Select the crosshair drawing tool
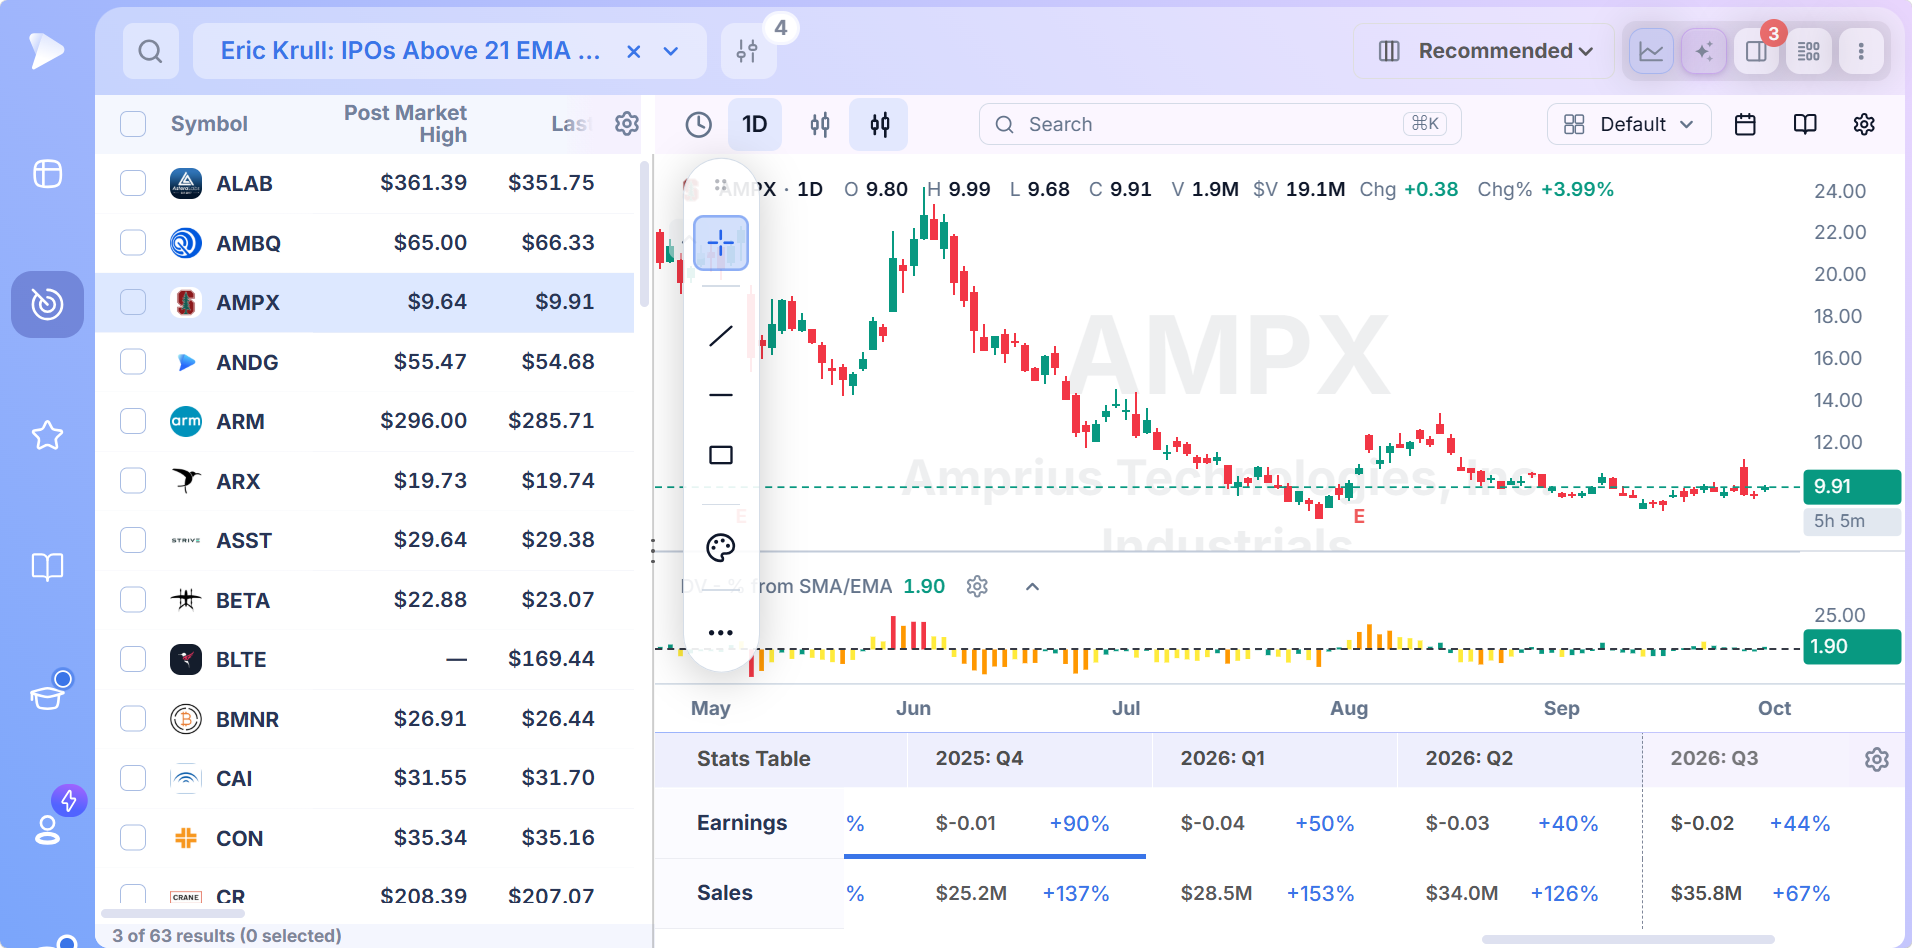Viewport: 1912px width, 948px height. (721, 243)
